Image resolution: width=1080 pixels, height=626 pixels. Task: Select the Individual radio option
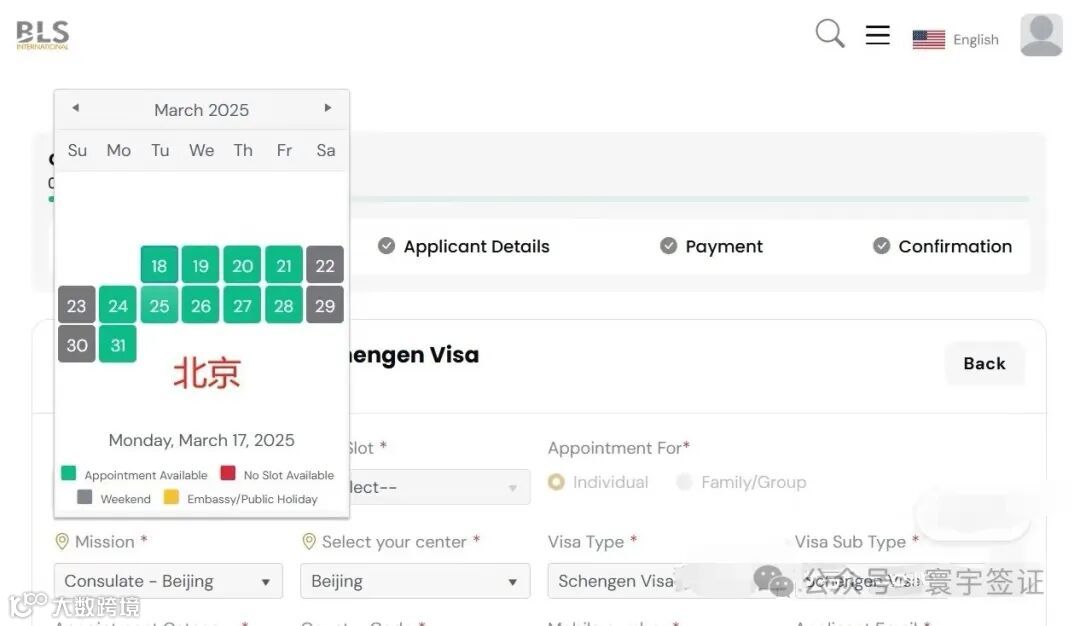click(x=556, y=482)
